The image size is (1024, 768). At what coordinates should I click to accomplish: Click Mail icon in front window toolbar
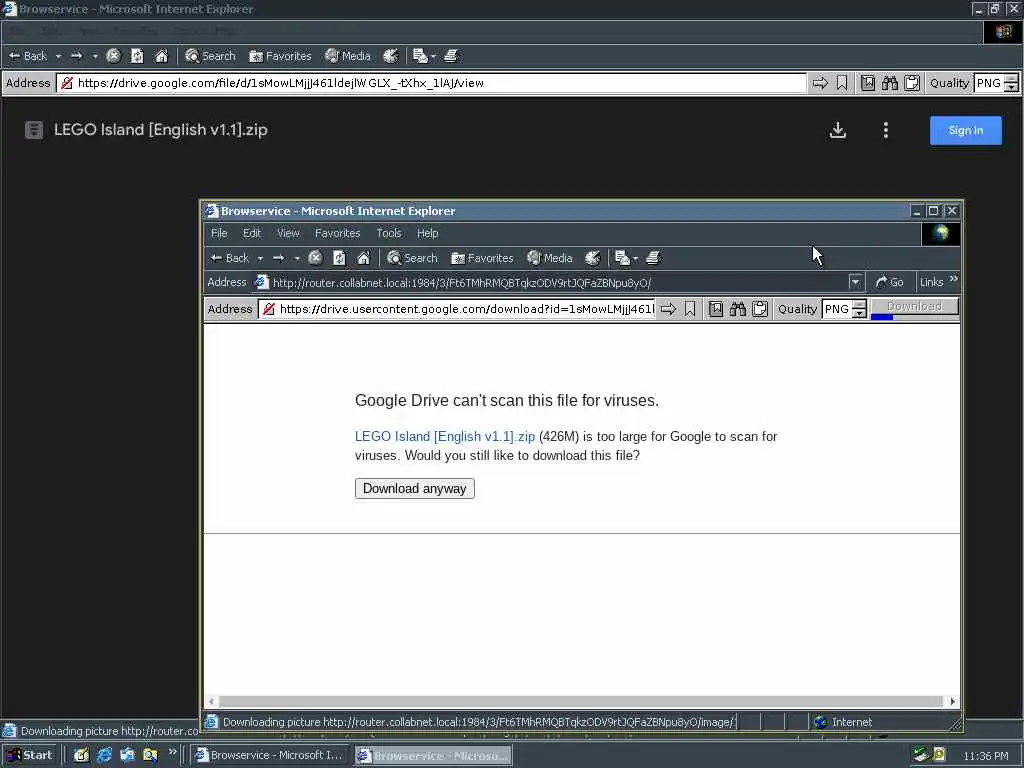622,258
